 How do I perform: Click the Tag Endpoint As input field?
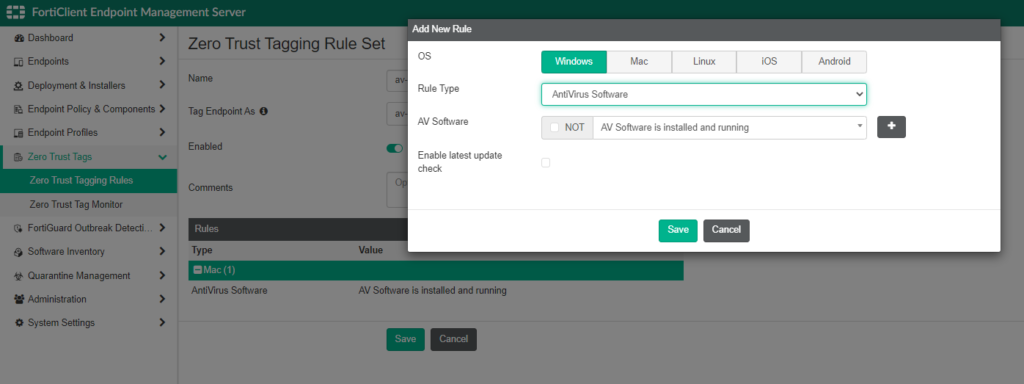point(397,114)
